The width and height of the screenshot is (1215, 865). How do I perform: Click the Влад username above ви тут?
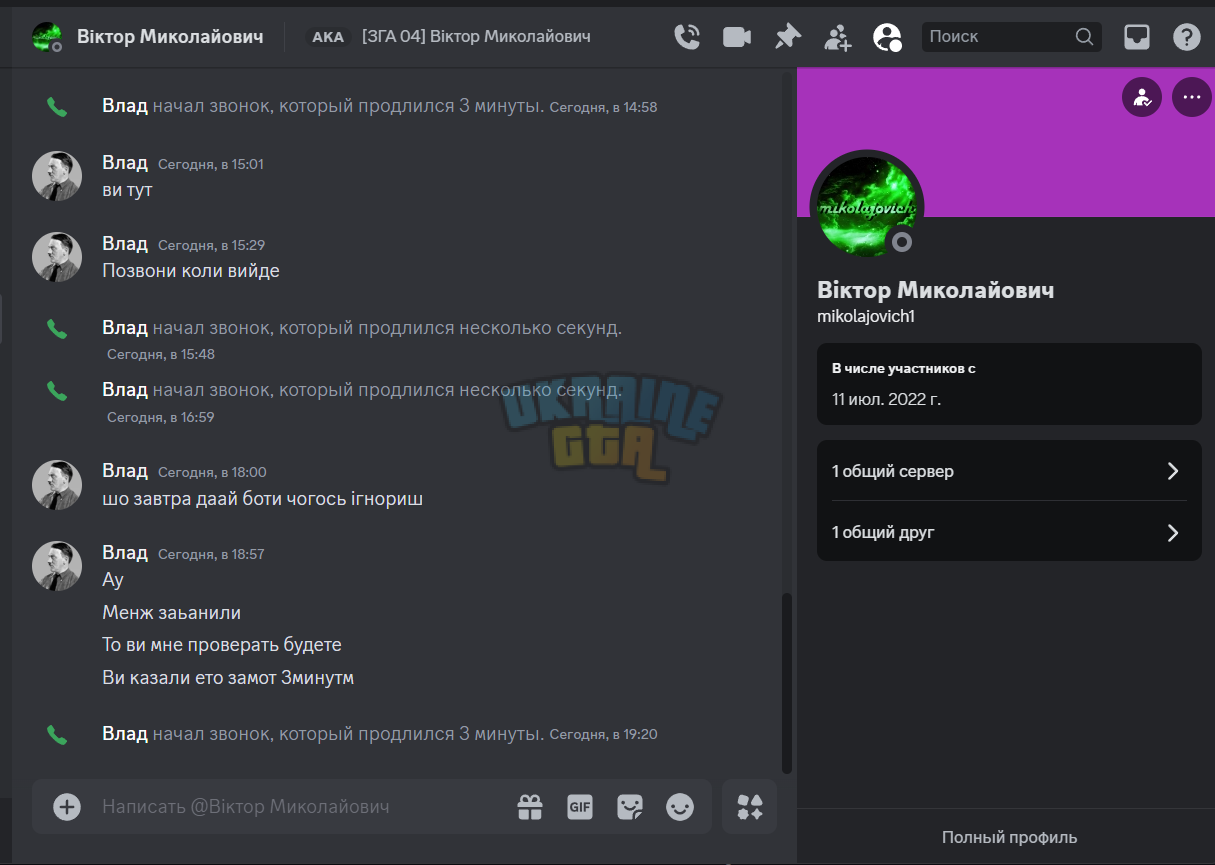pyautogui.click(x=125, y=163)
